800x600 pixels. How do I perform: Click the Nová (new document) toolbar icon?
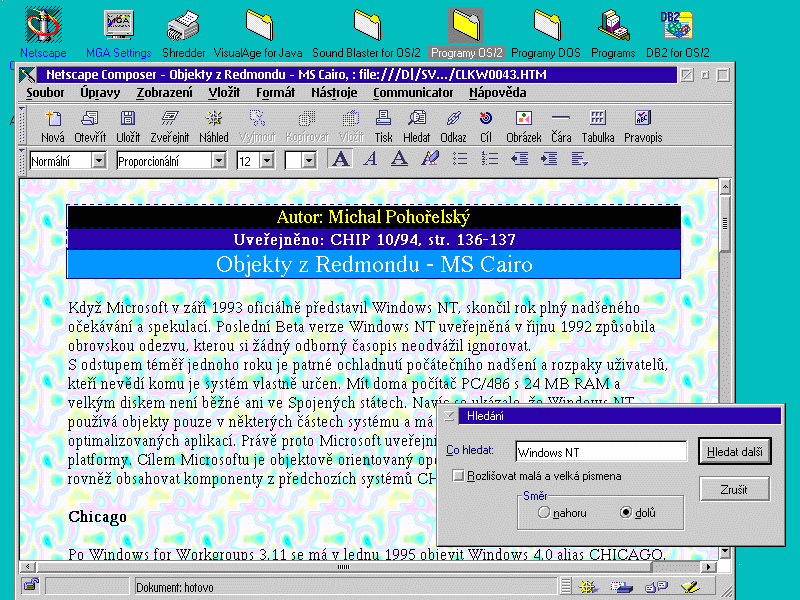[x=52, y=125]
